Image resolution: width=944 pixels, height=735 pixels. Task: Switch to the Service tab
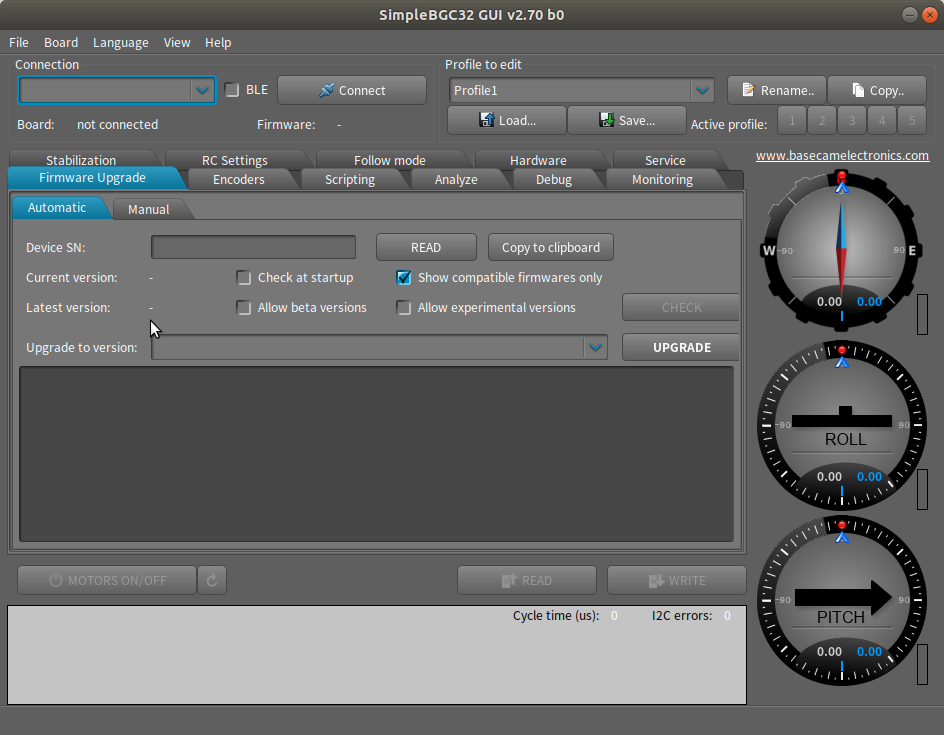point(665,160)
